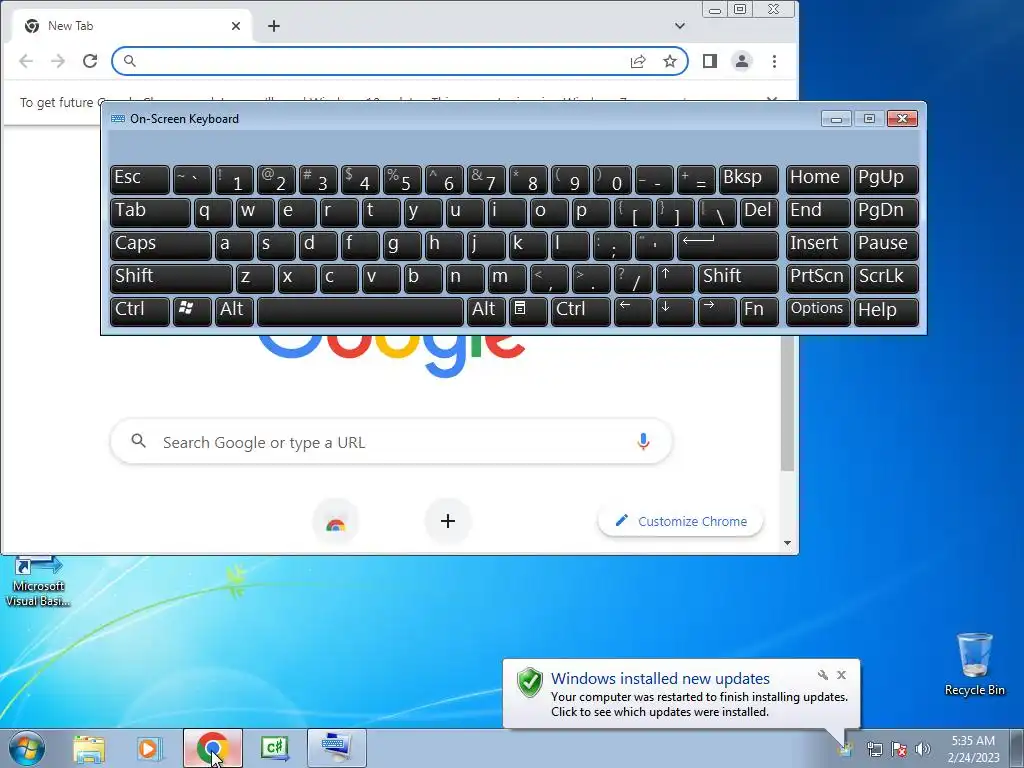The width and height of the screenshot is (1024, 768).
Task: Click On-Screen Keyboard taskbar button
Action: [337, 748]
